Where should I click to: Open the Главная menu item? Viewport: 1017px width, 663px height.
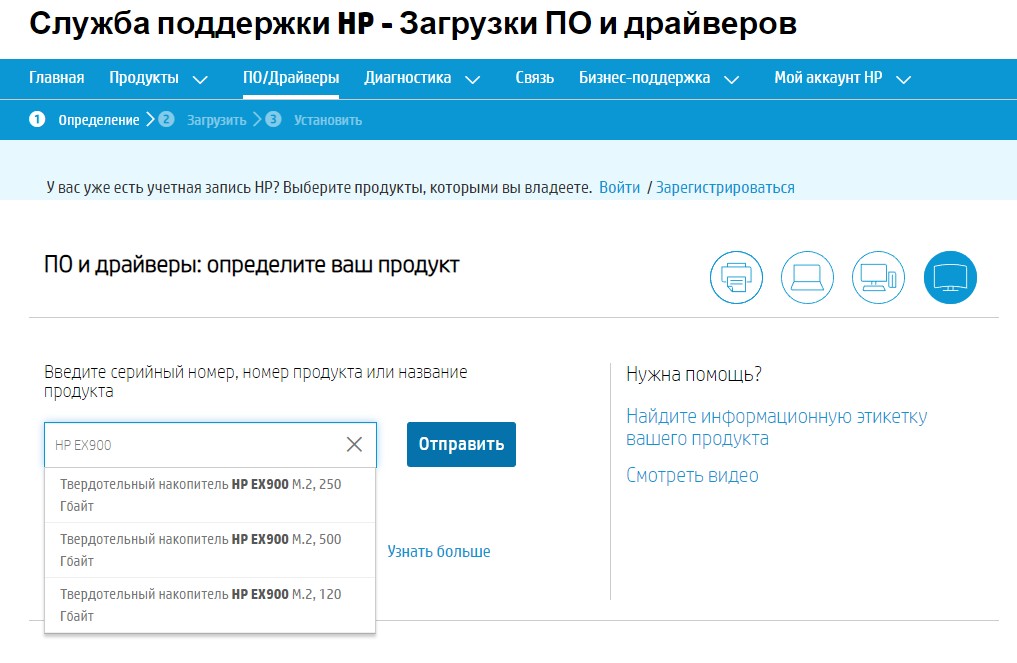(x=56, y=78)
